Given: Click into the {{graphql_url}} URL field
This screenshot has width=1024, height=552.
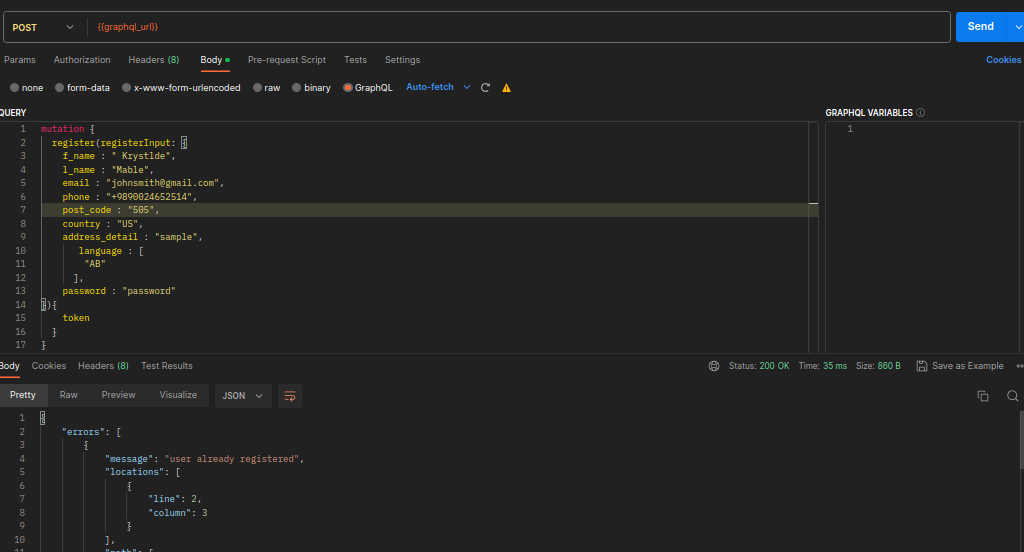Looking at the screenshot, I should 519,27.
